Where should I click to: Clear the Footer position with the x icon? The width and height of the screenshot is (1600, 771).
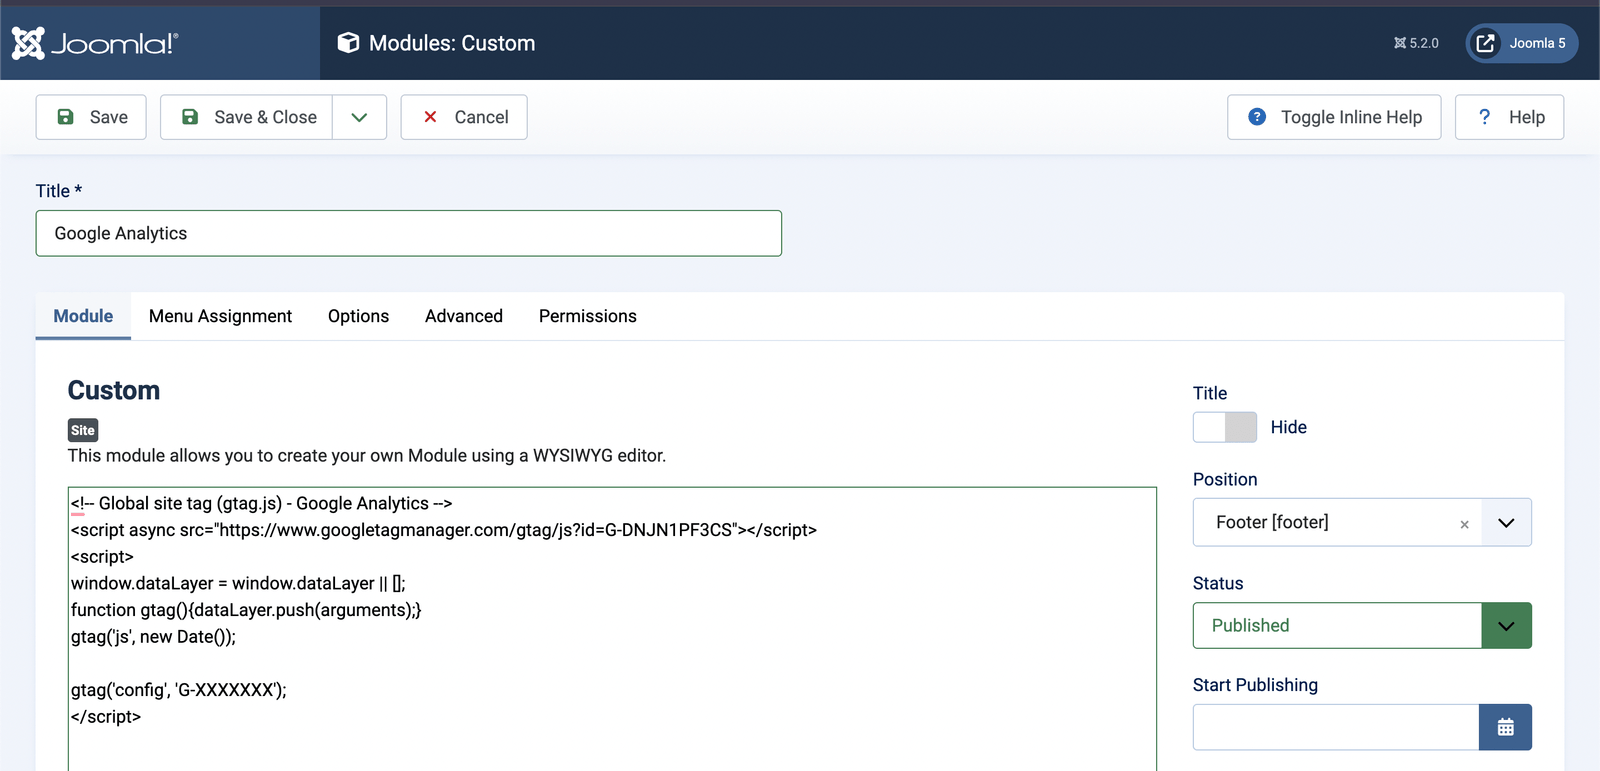tap(1464, 524)
